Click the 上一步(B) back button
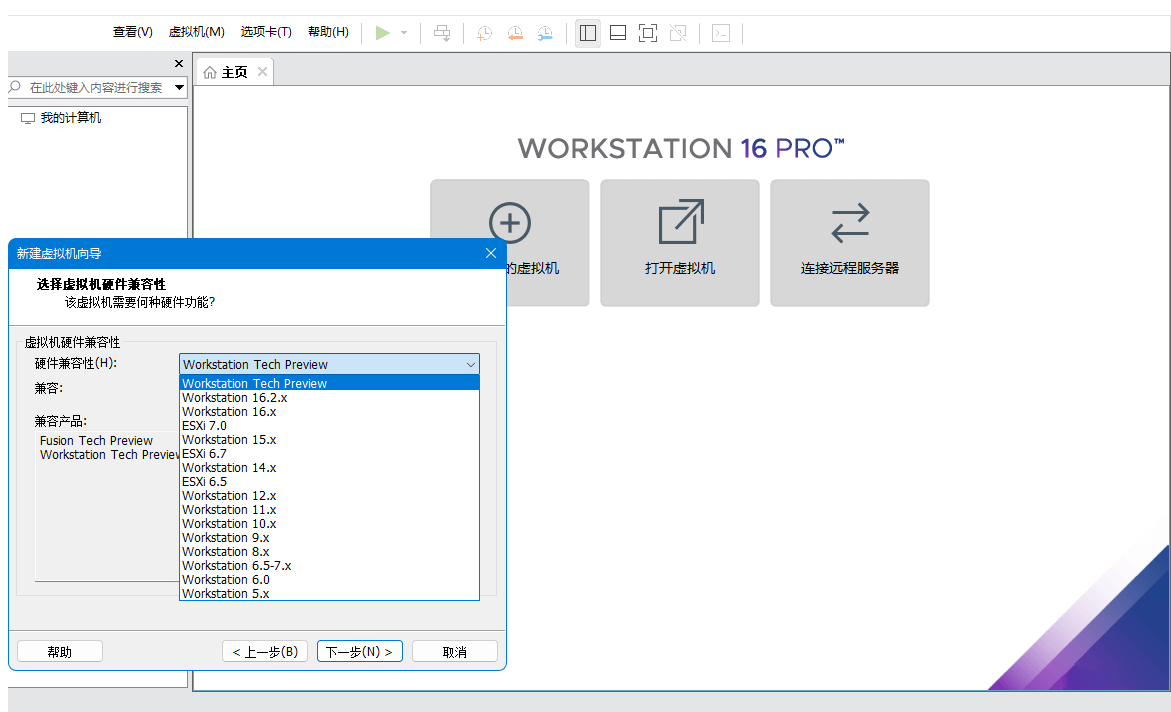The image size is (1171, 712). [265, 651]
